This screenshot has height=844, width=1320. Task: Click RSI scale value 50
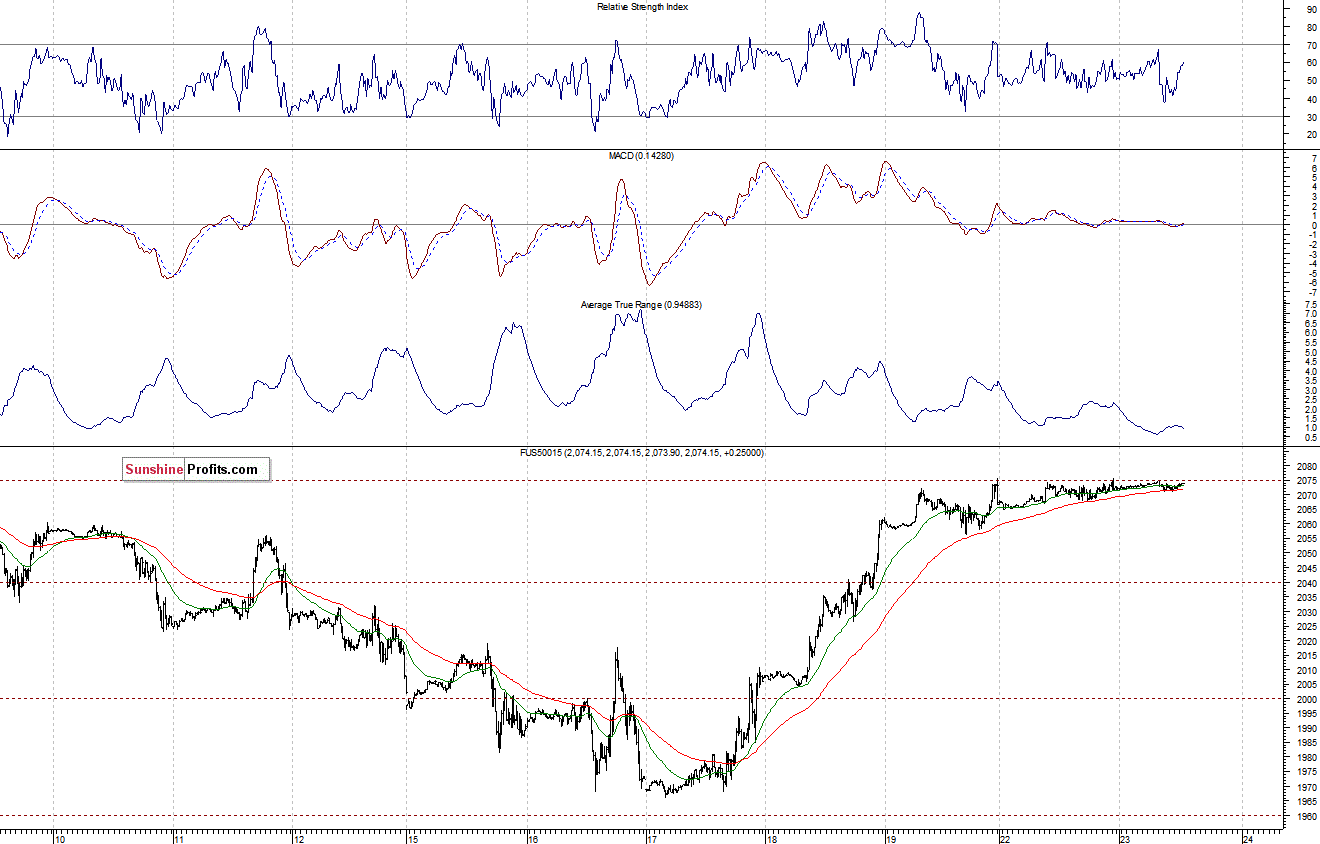pos(1311,81)
